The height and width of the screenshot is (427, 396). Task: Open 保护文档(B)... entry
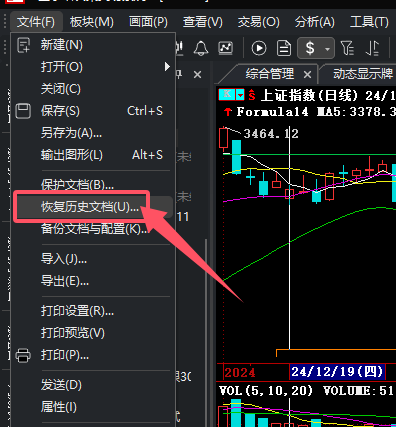[93, 184]
